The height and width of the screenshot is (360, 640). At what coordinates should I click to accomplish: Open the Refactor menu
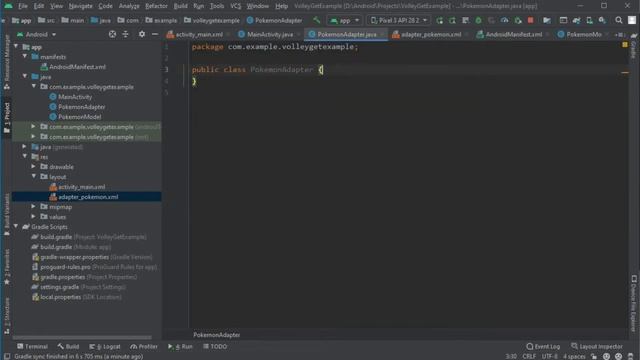click(x=156, y=6)
